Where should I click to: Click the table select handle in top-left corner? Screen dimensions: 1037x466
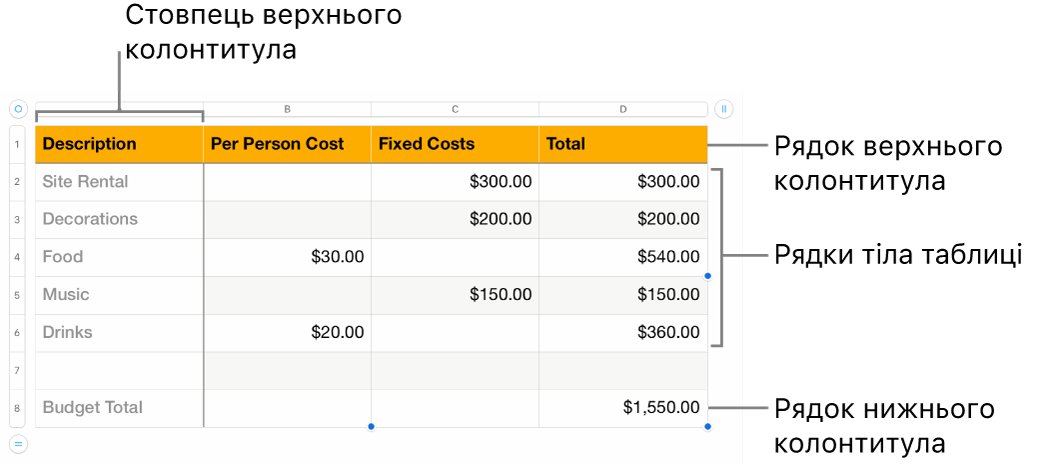17,108
